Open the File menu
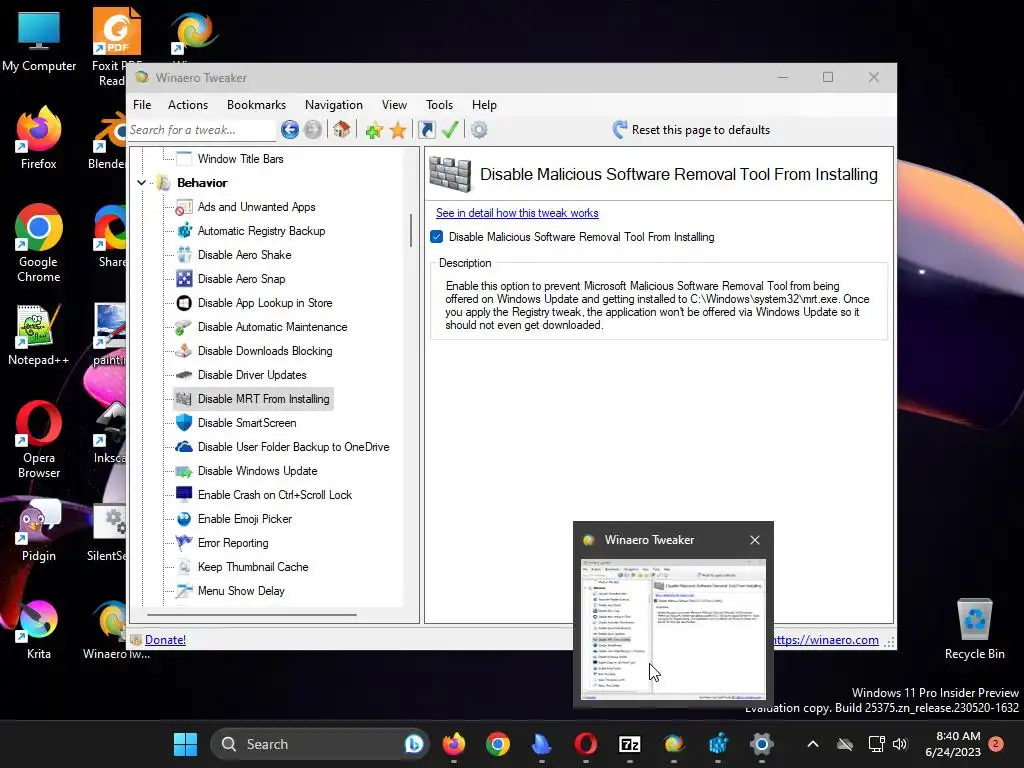 [x=142, y=105]
